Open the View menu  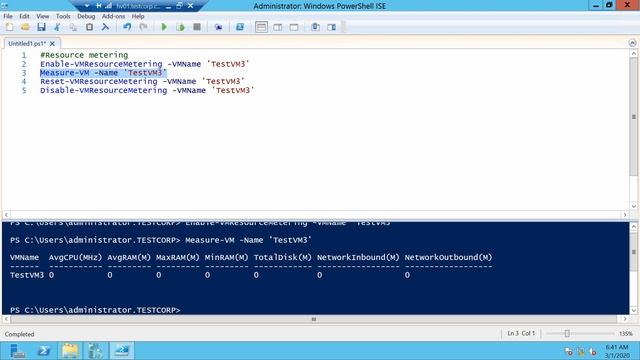42,16
